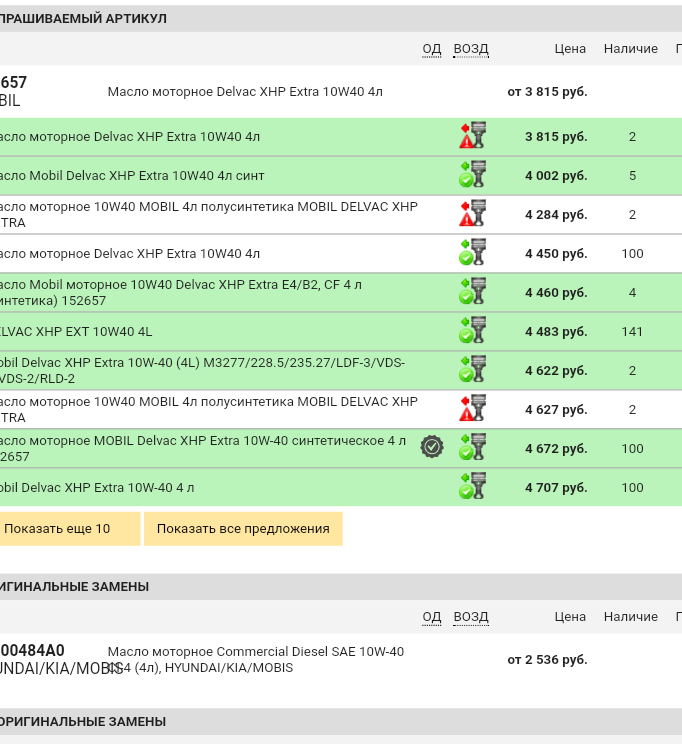This screenshot has width=682, height=744.
Task: Select price "от 3 815 руб."
Action: [547, 92]
